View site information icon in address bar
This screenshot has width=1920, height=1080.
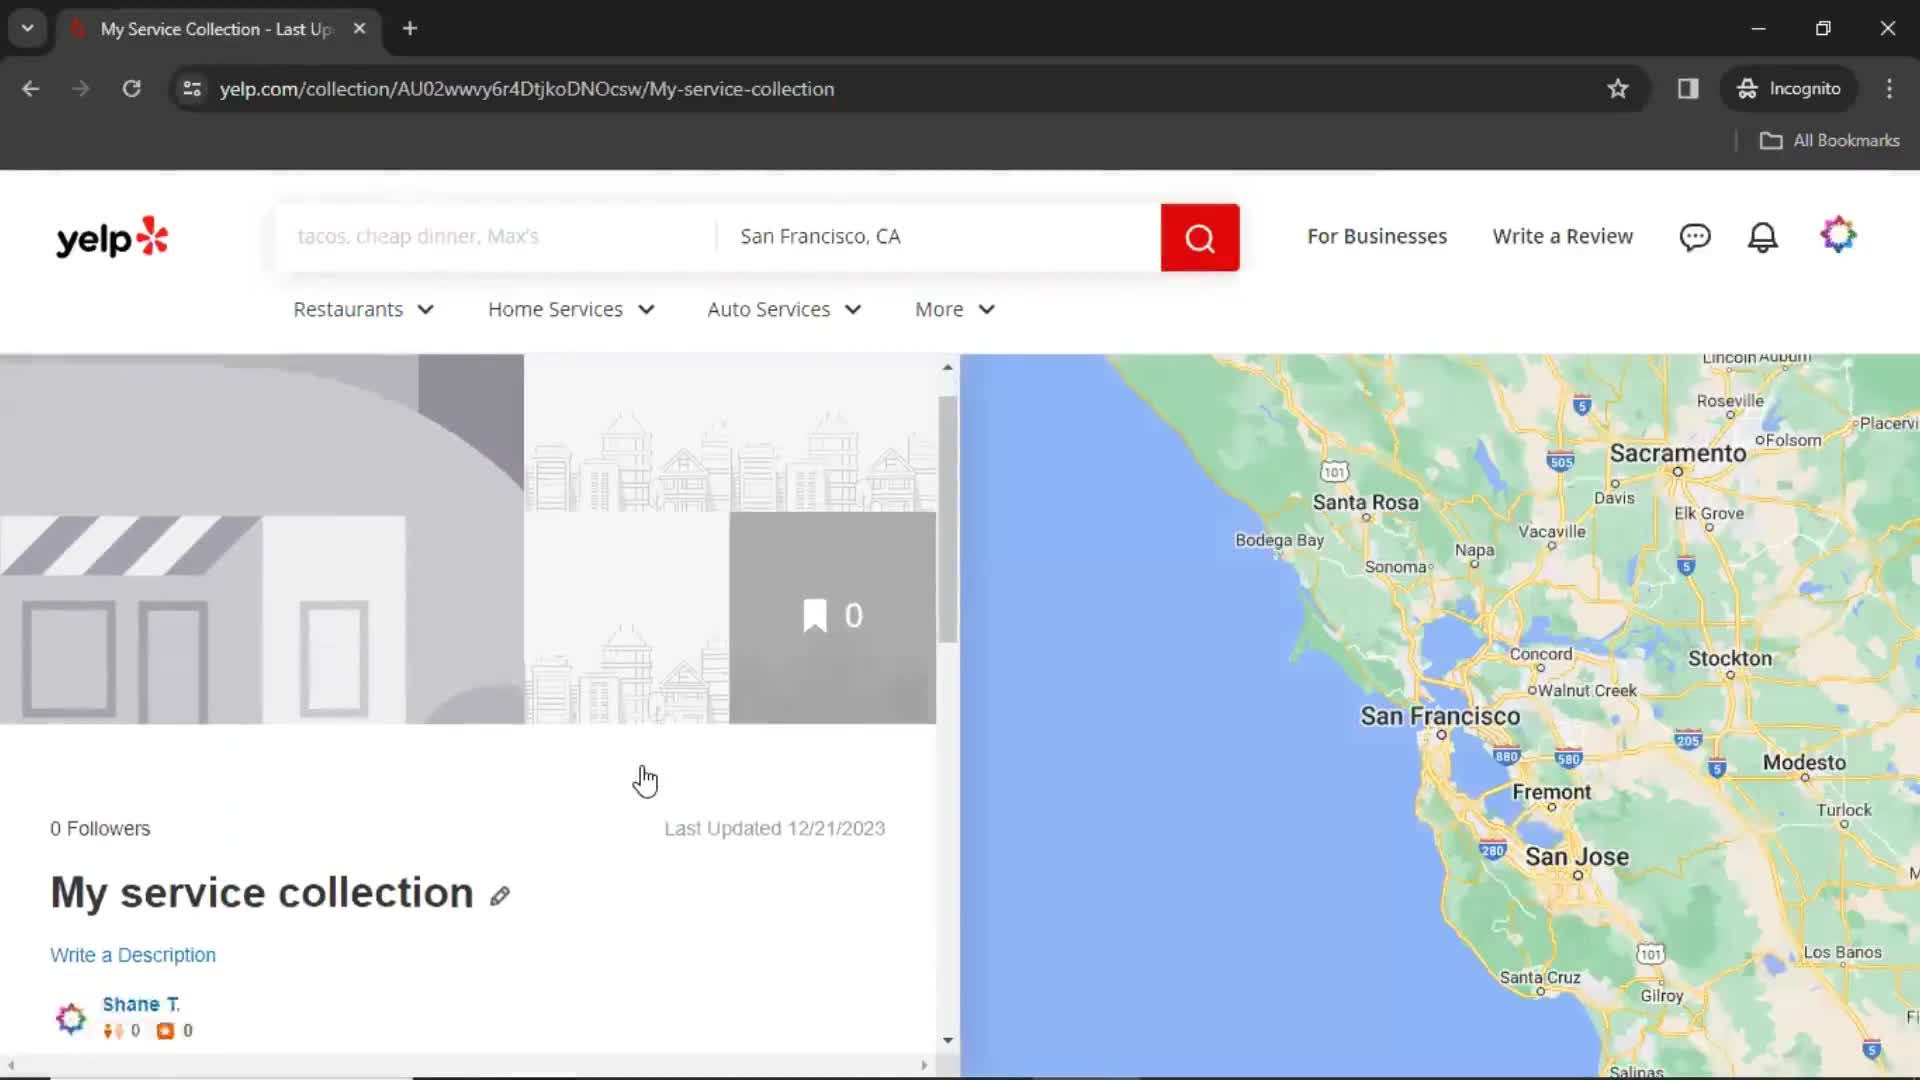click(x=192, y=89)
